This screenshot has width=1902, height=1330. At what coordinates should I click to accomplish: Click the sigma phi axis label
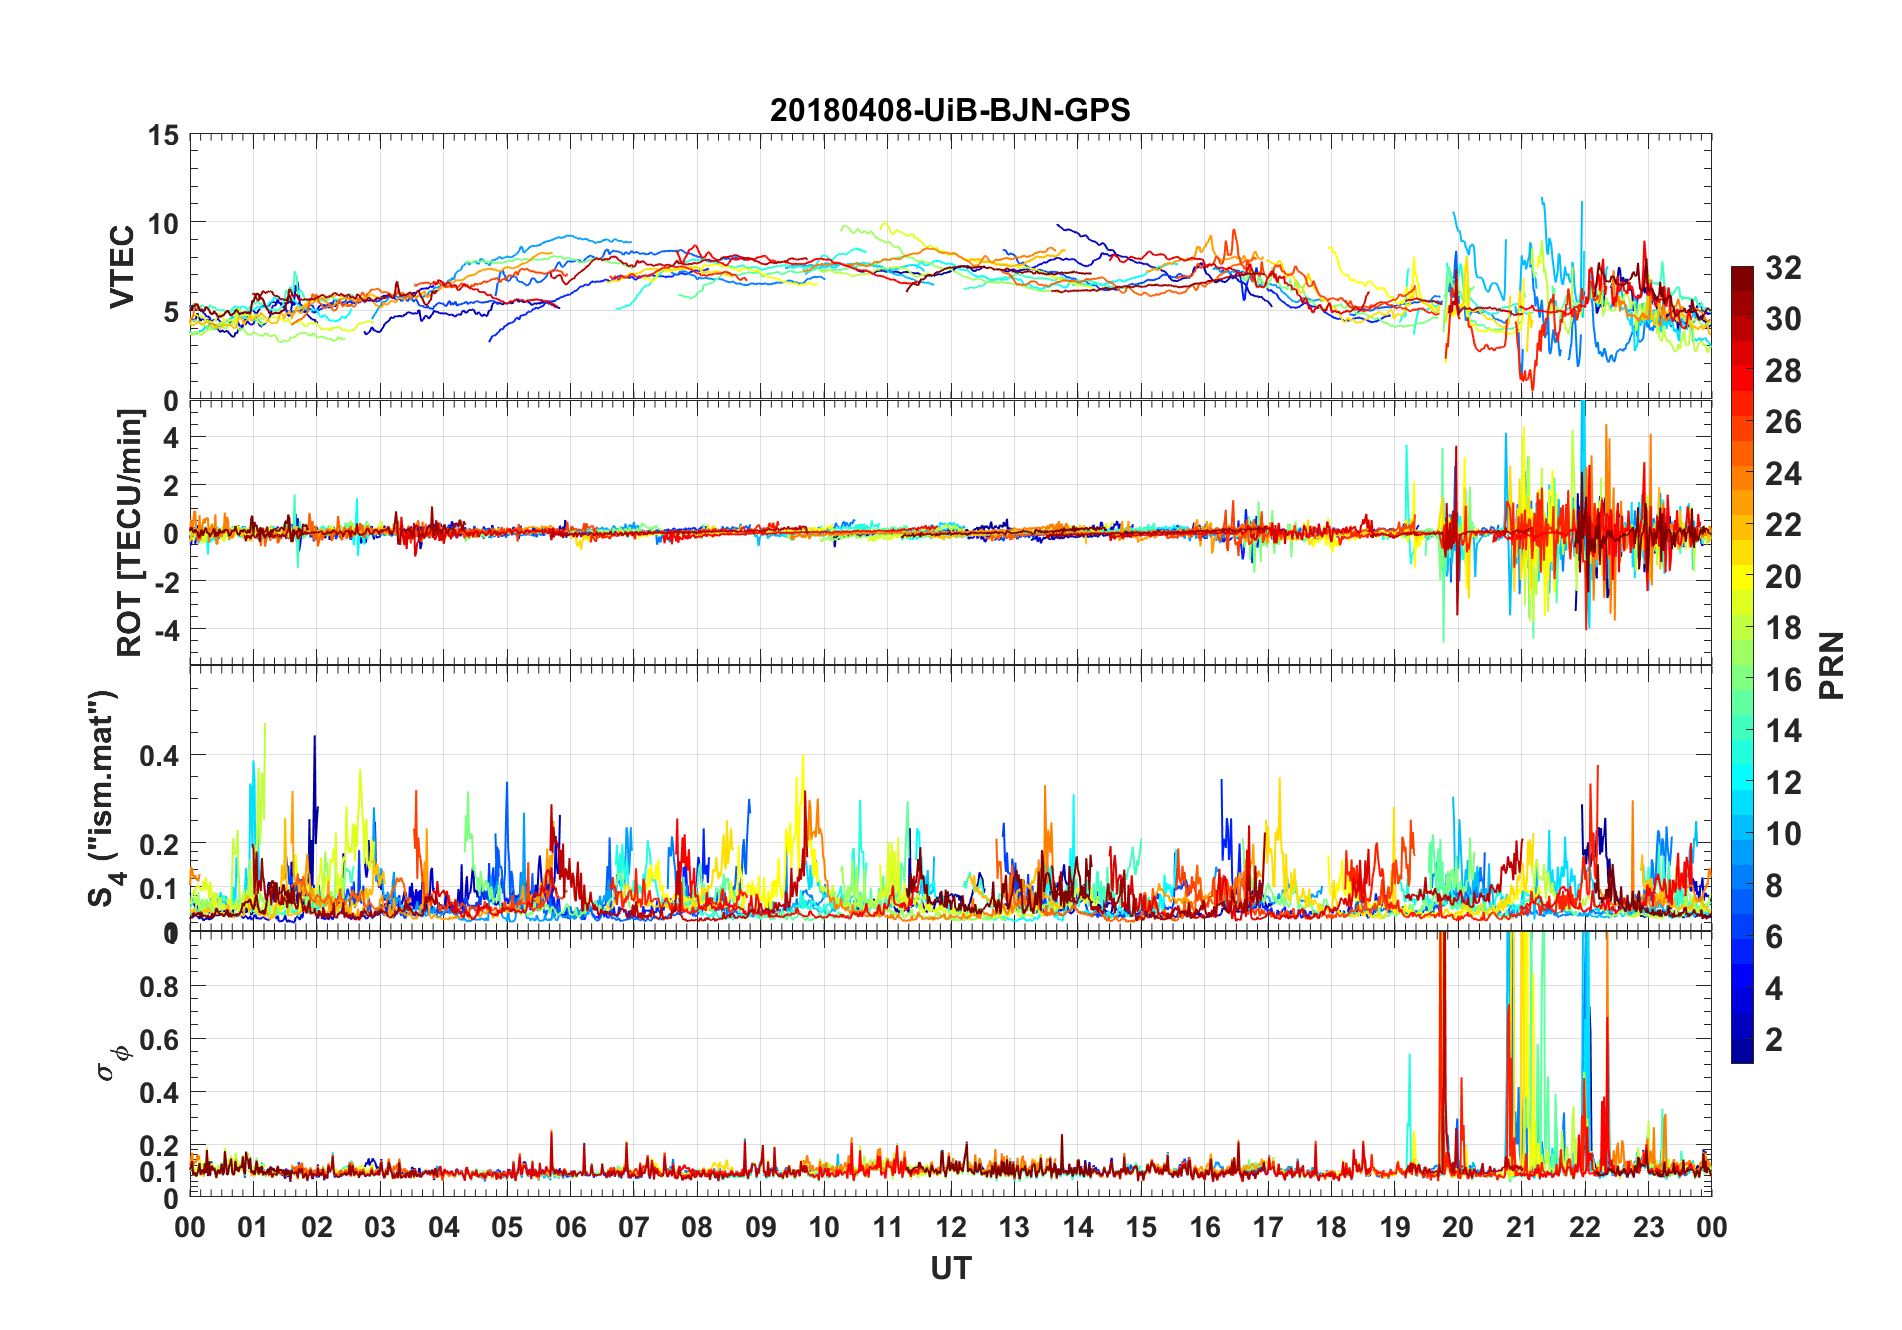coord(112,1062)
